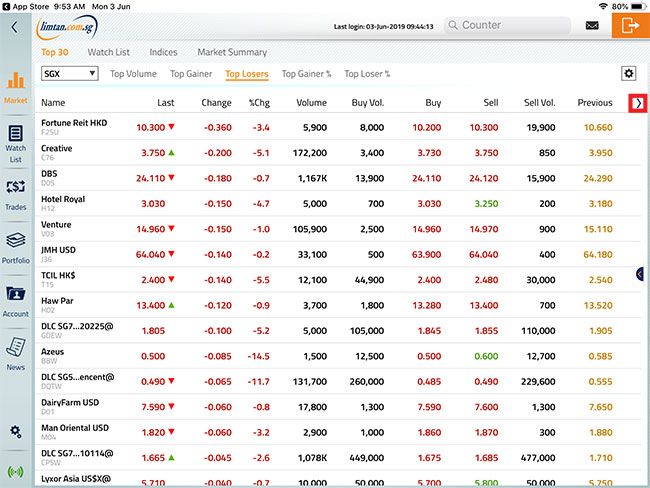Select the Top Volume filter
Screen dimensions: 650x488
(x=133, y=74)
